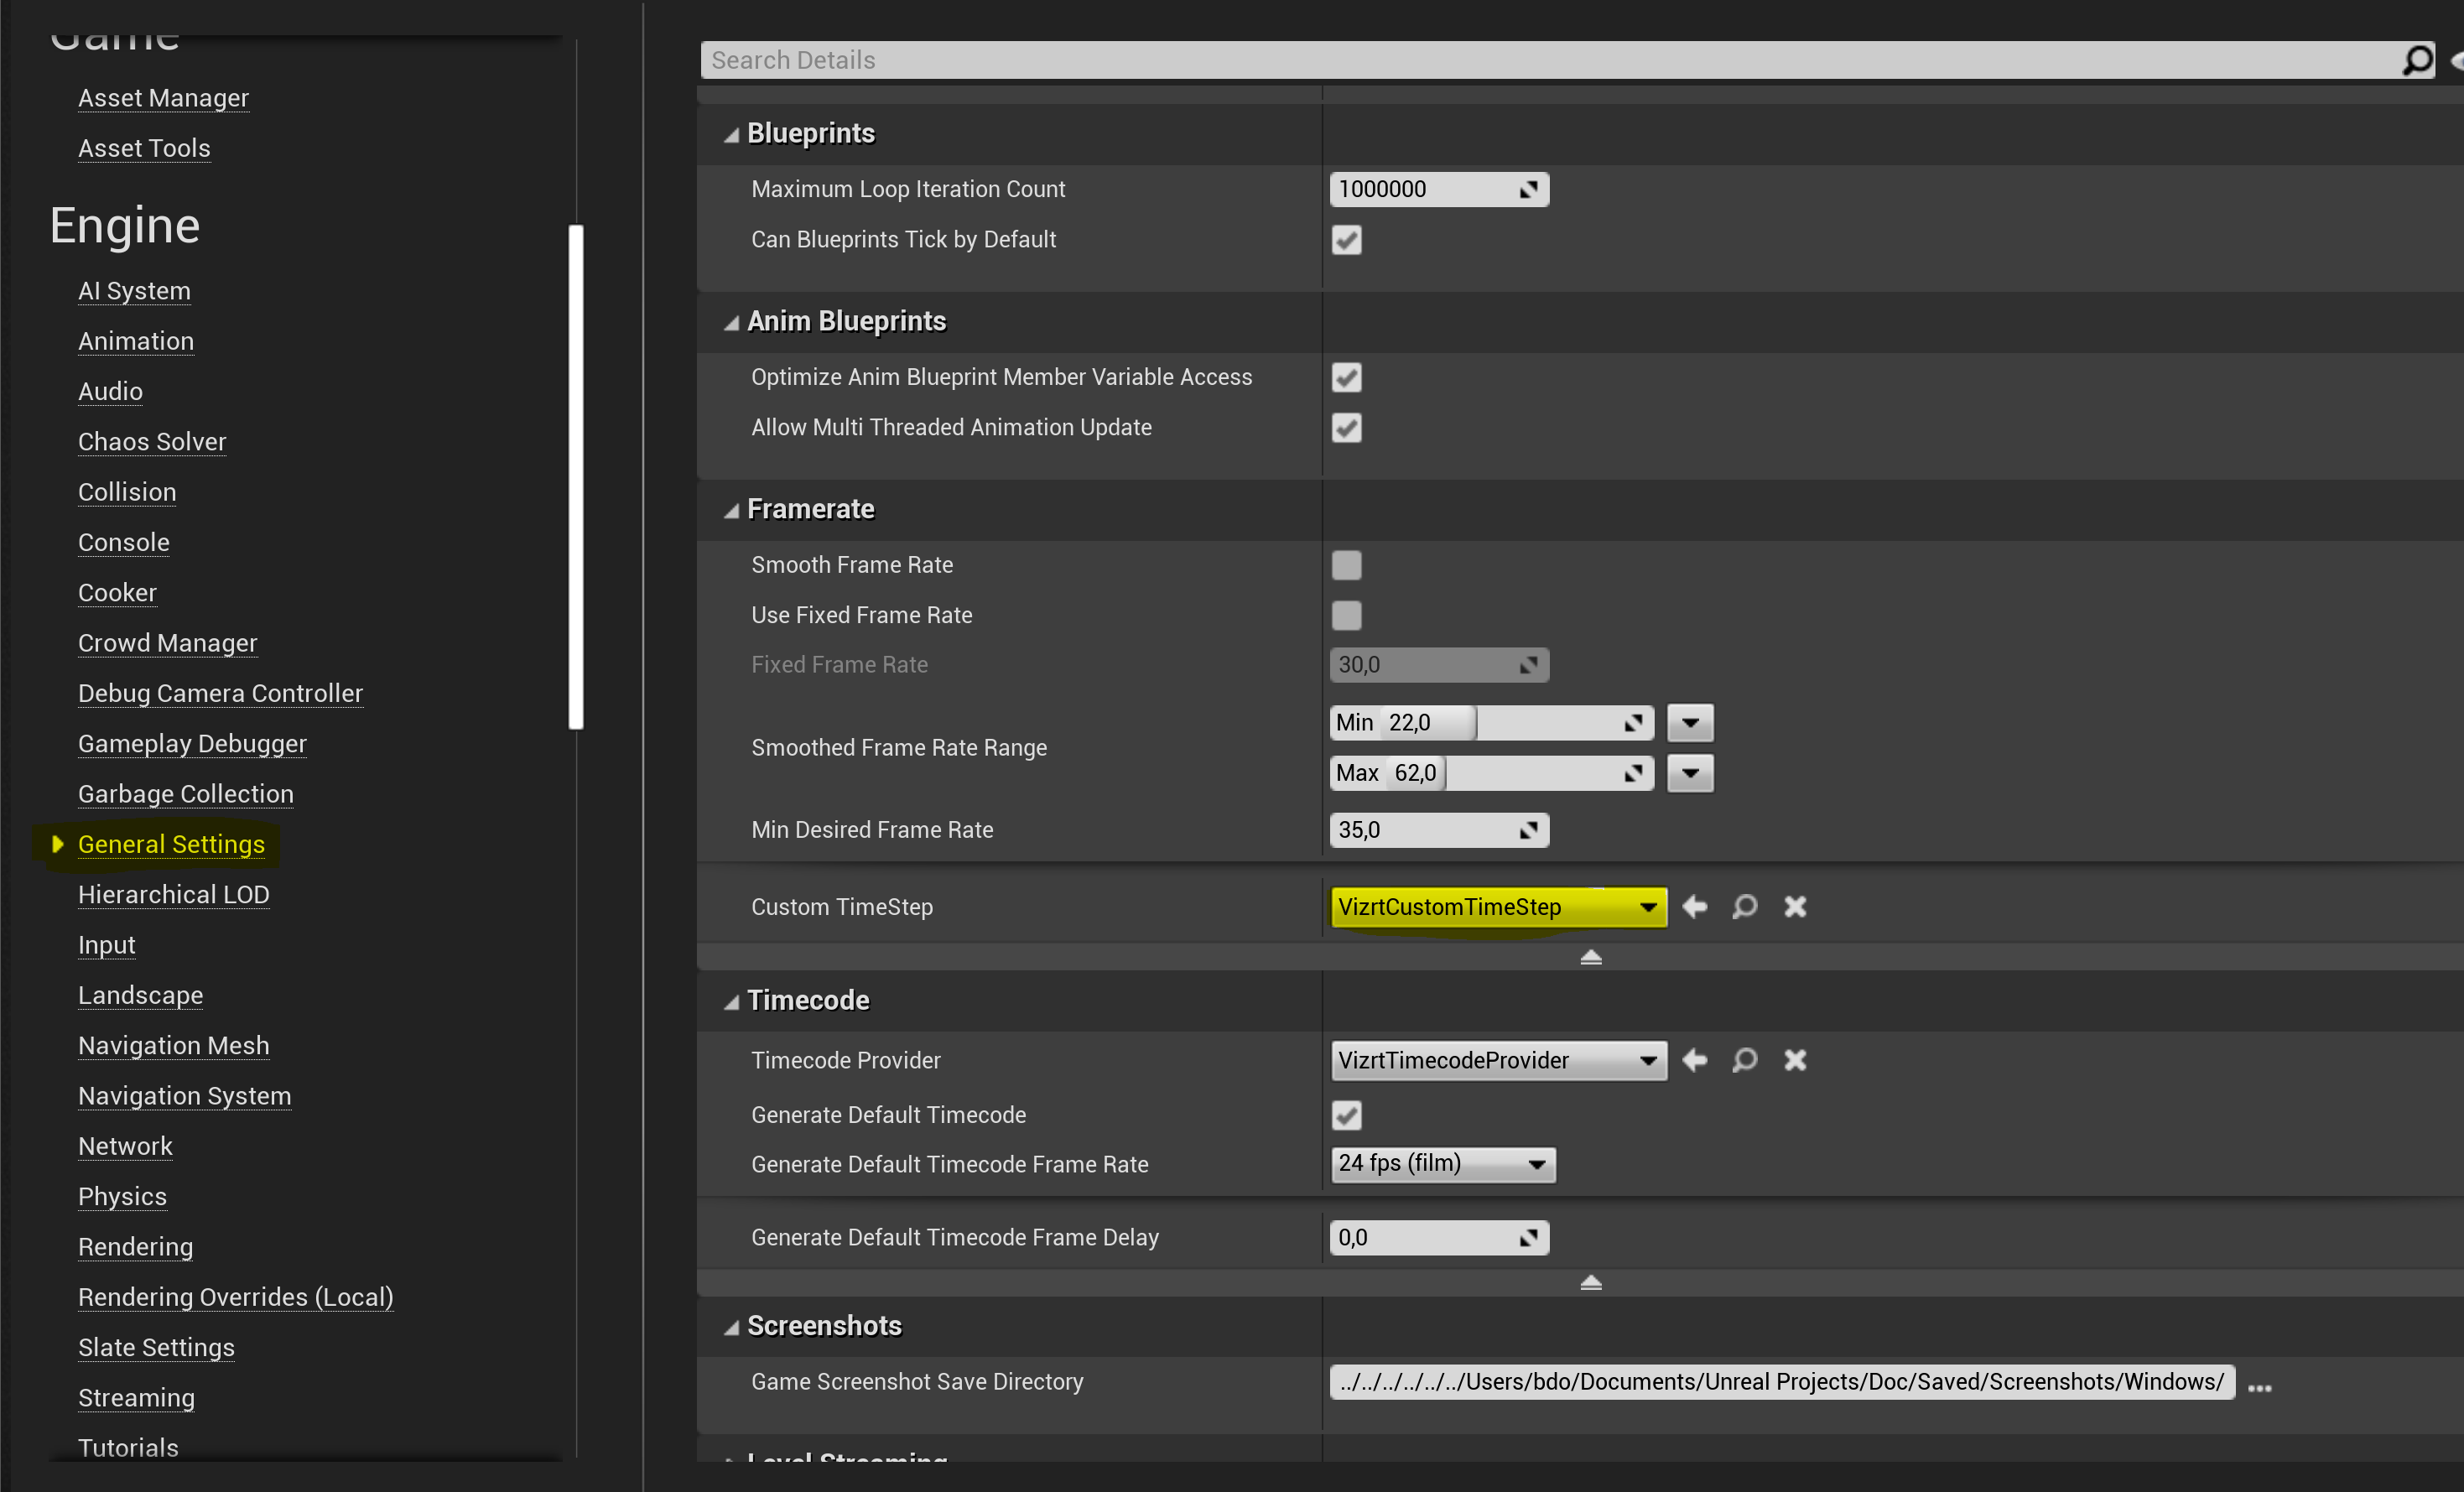
Task: Clear the Timecode Provider value
Action: click(x=1795, y=1060)
